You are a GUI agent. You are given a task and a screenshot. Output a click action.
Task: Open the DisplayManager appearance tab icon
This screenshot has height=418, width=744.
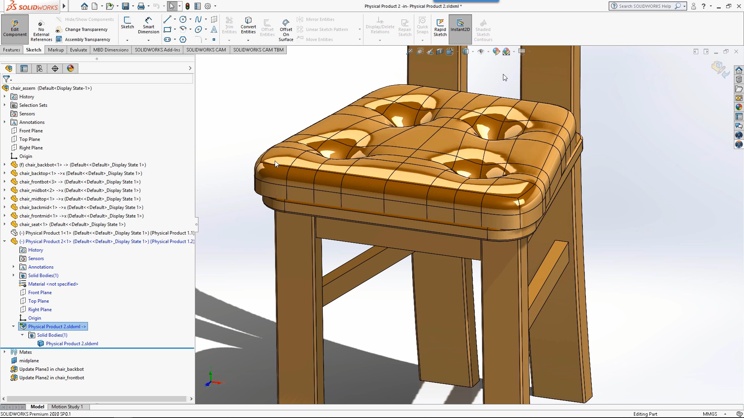71,68
